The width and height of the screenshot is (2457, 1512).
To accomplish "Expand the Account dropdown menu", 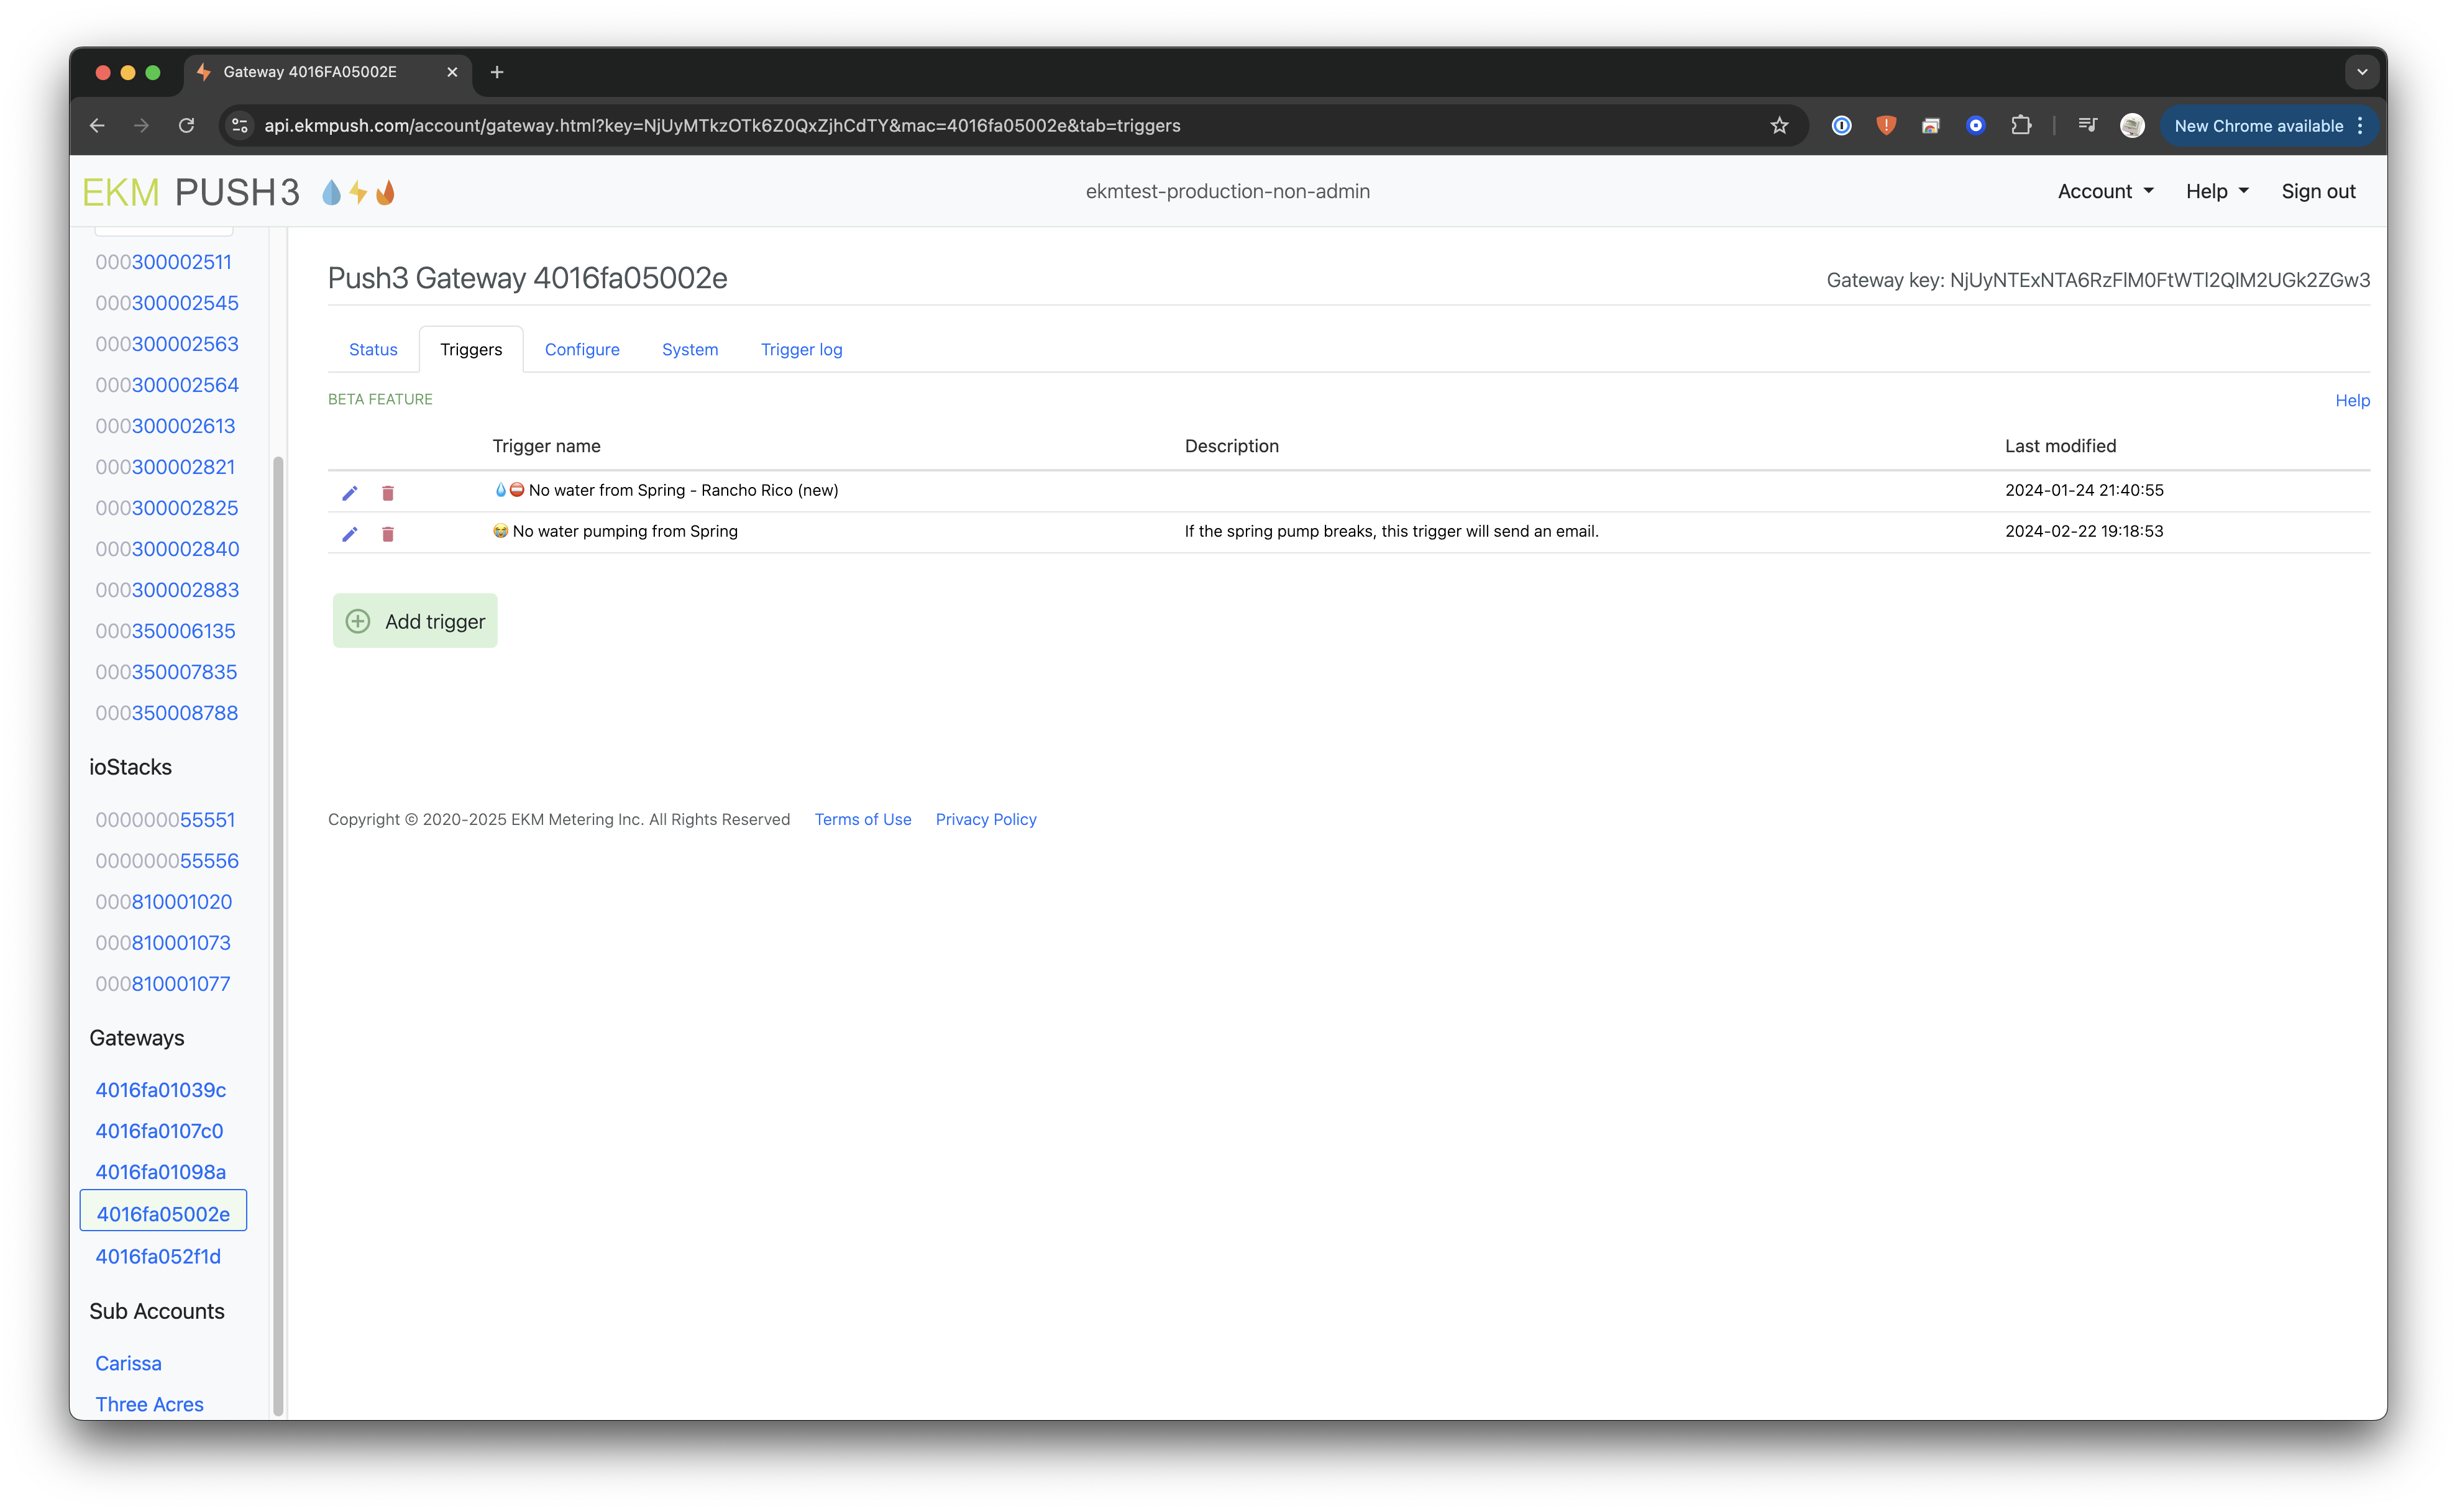I will (x=2105, y=191).
